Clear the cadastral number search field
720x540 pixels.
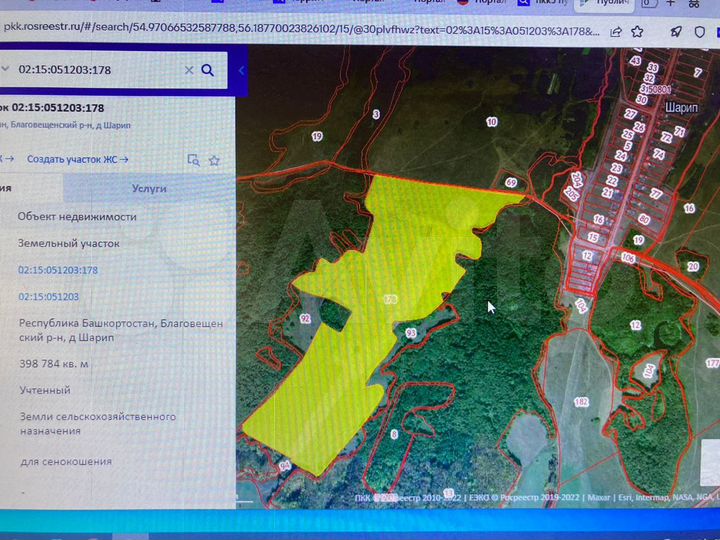click(x=189, y=70)
